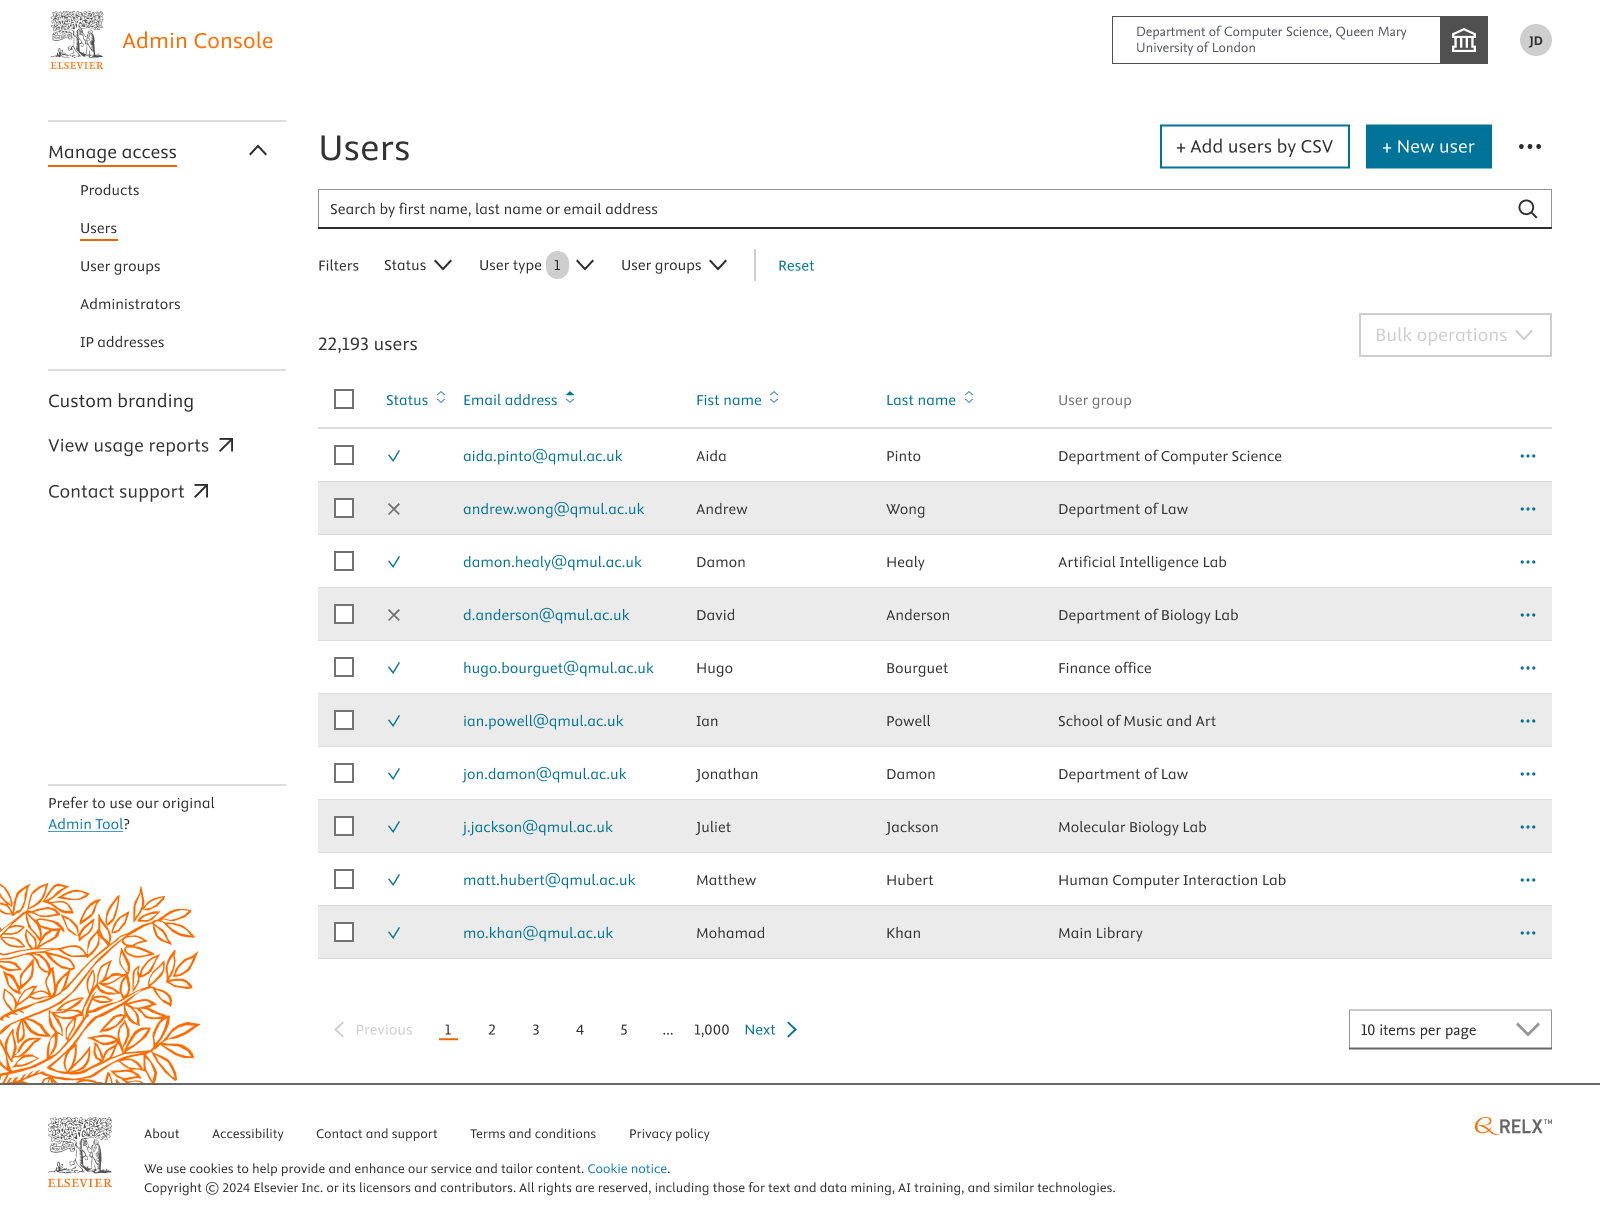Click the New user button

[1429, 147]
